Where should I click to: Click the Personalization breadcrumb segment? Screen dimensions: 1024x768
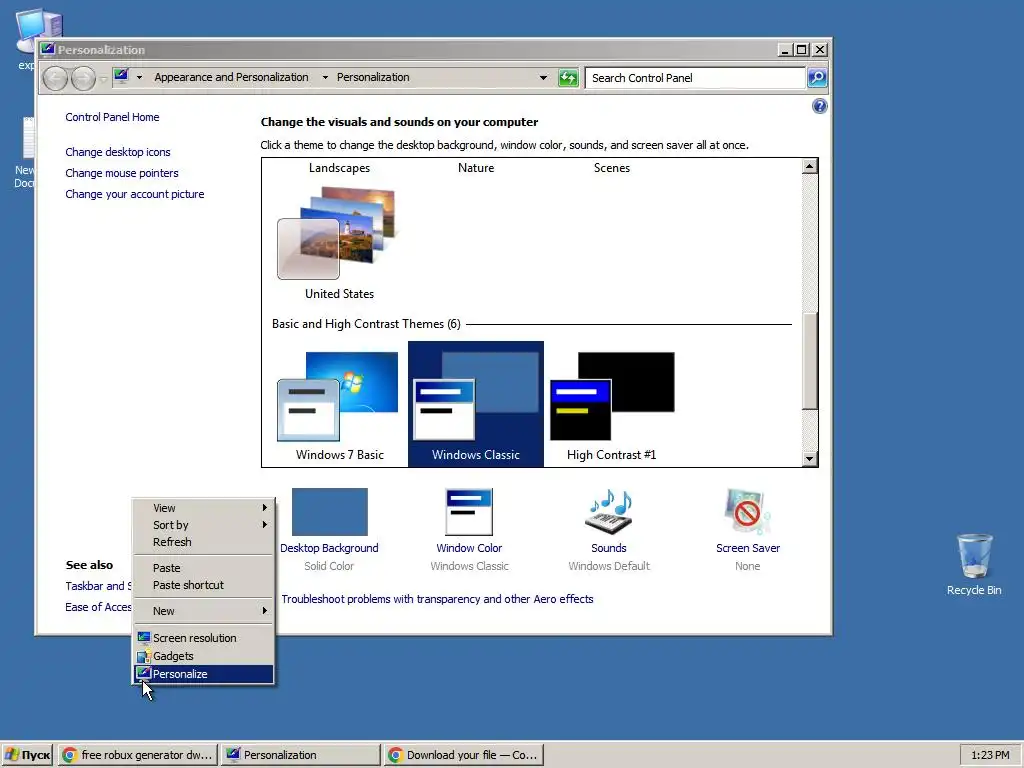click(373, 77)
